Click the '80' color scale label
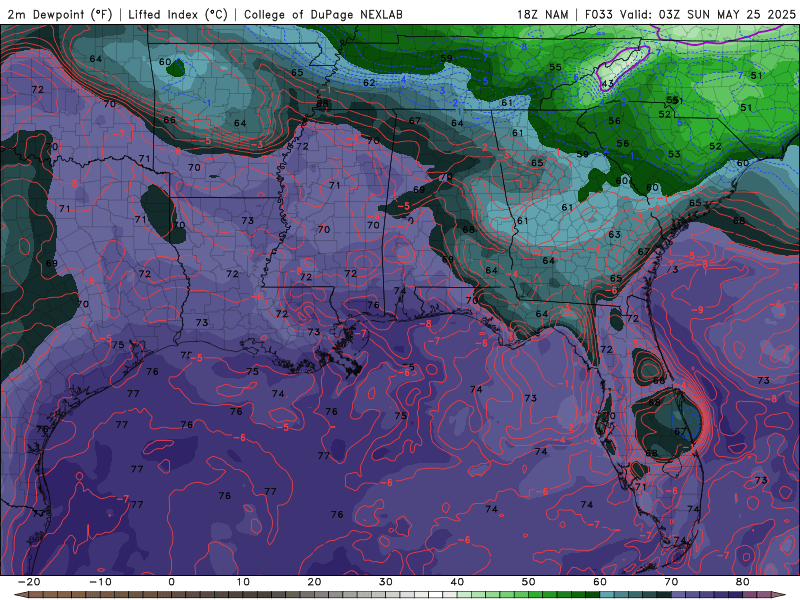Image resolution: width=800 pixels, height=600 pixels. pyautogui.click(x=743, y=582)
